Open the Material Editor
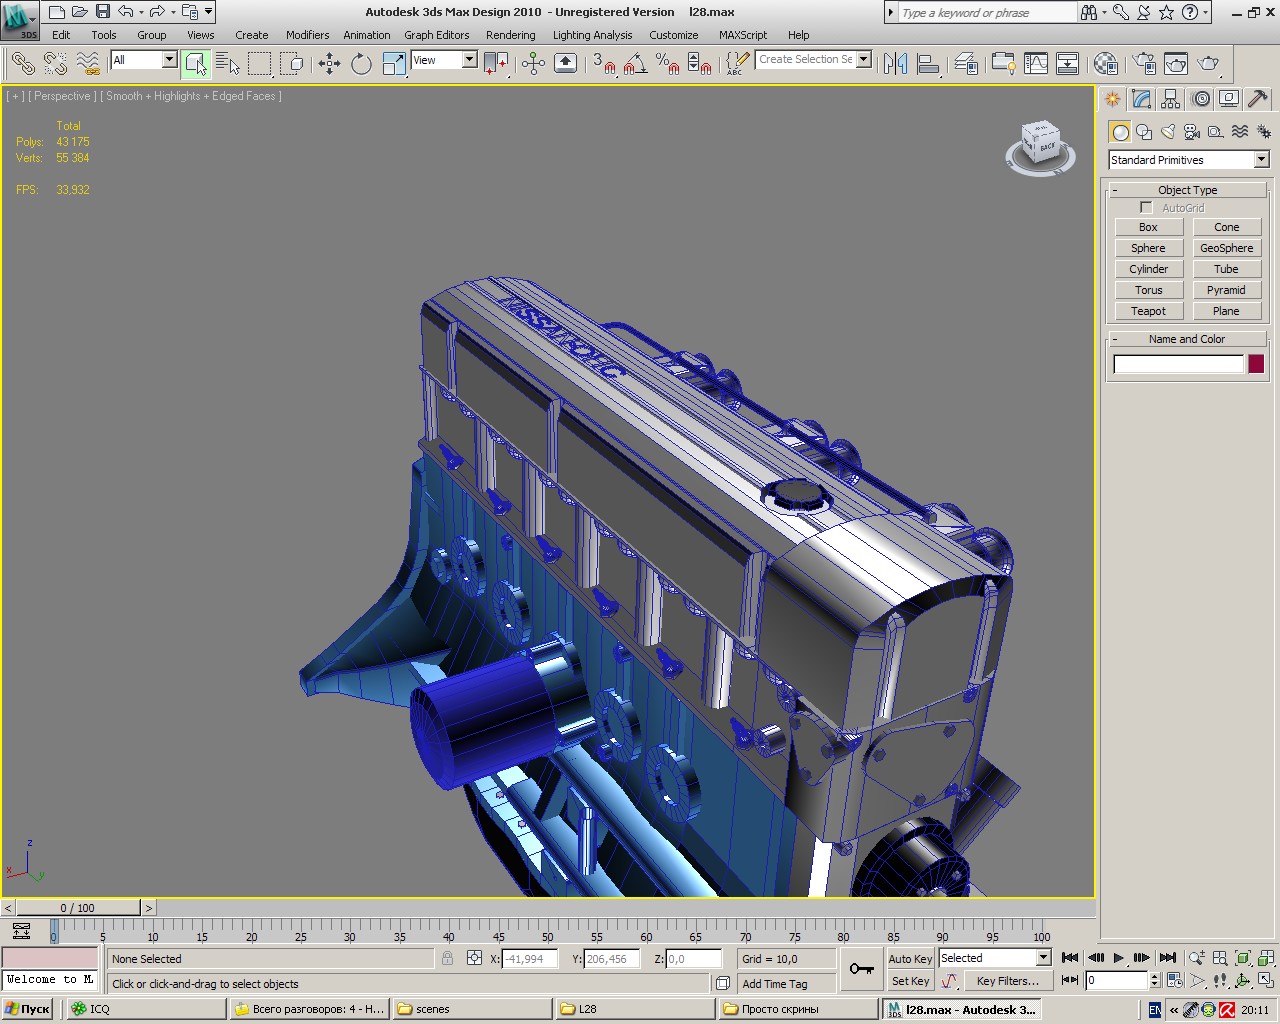 [1105, 64]
